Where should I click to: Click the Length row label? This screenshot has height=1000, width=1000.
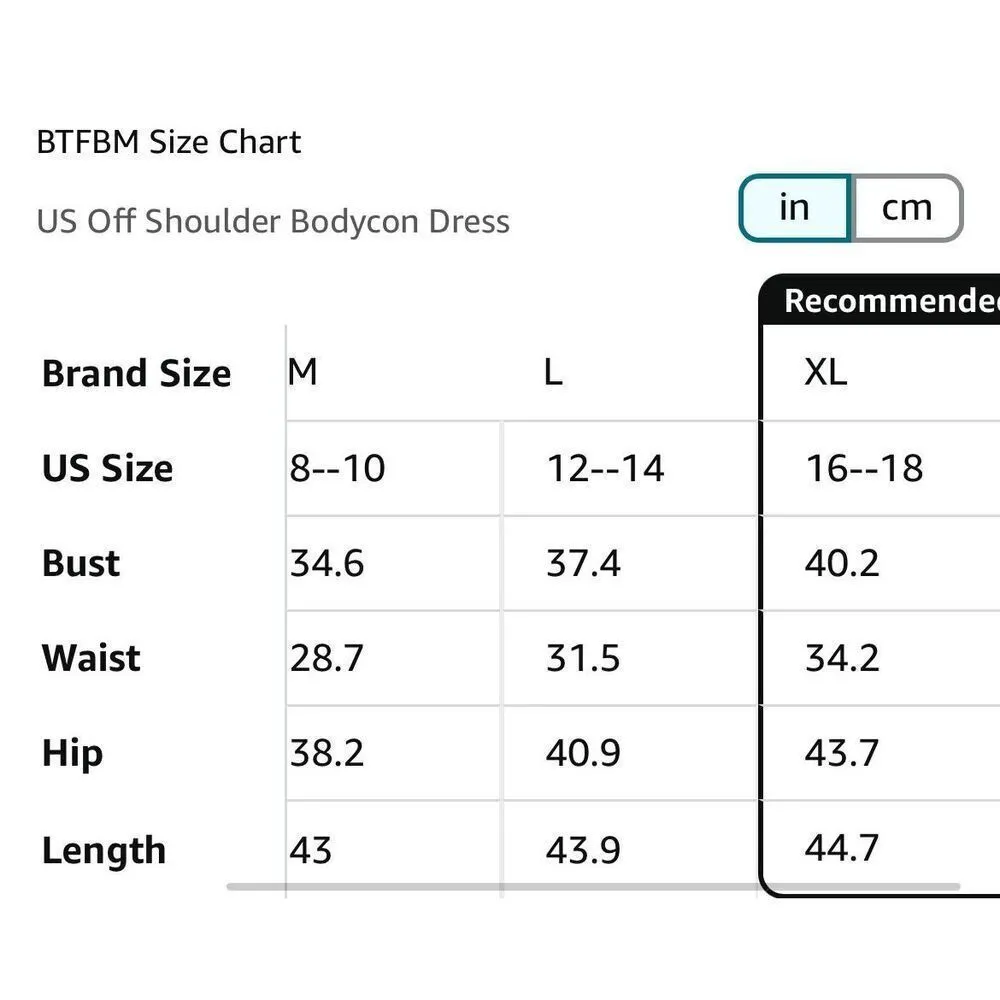pyautogui.click(x=103, y=850)
